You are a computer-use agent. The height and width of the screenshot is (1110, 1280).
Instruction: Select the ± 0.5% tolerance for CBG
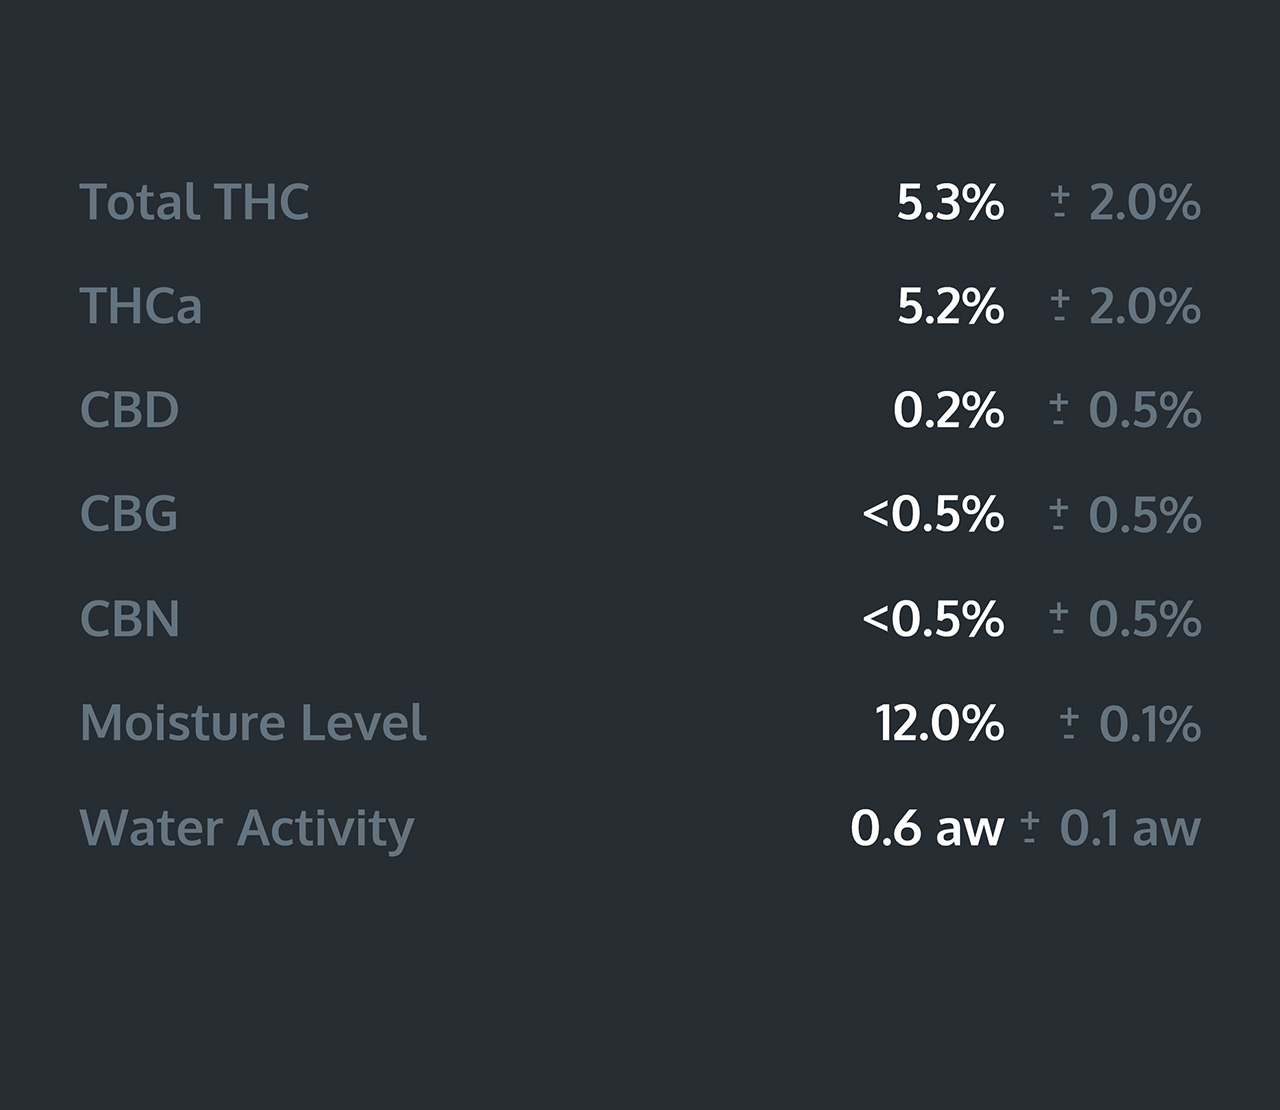(x=1127, y=514)
